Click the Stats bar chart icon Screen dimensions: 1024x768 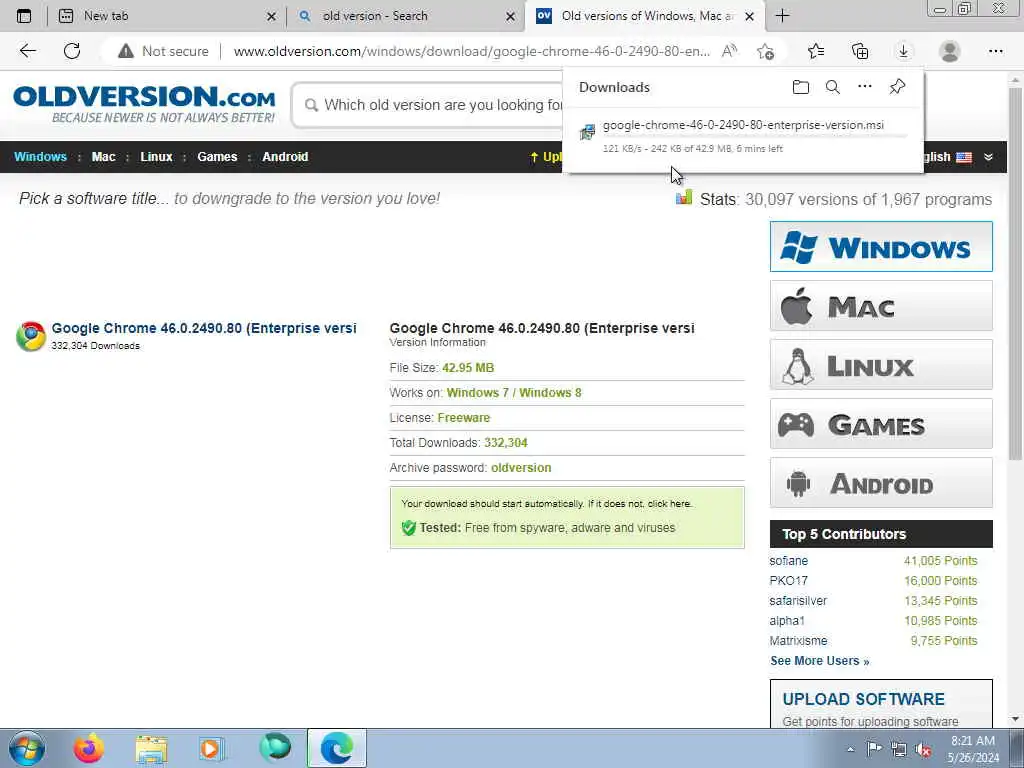(x=684, y=197)
